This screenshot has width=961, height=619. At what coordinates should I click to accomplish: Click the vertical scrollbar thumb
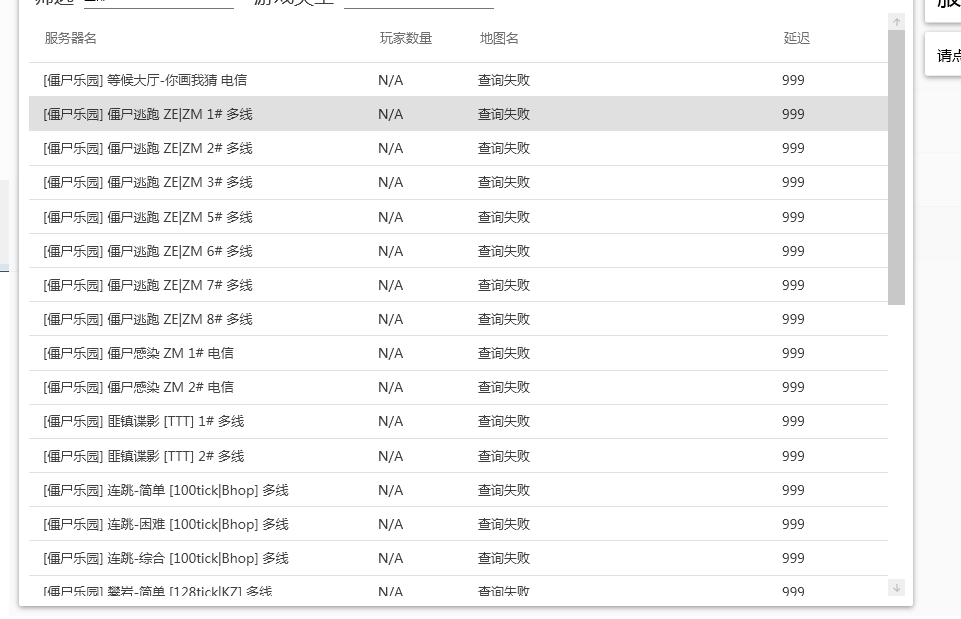pos(896,167)
